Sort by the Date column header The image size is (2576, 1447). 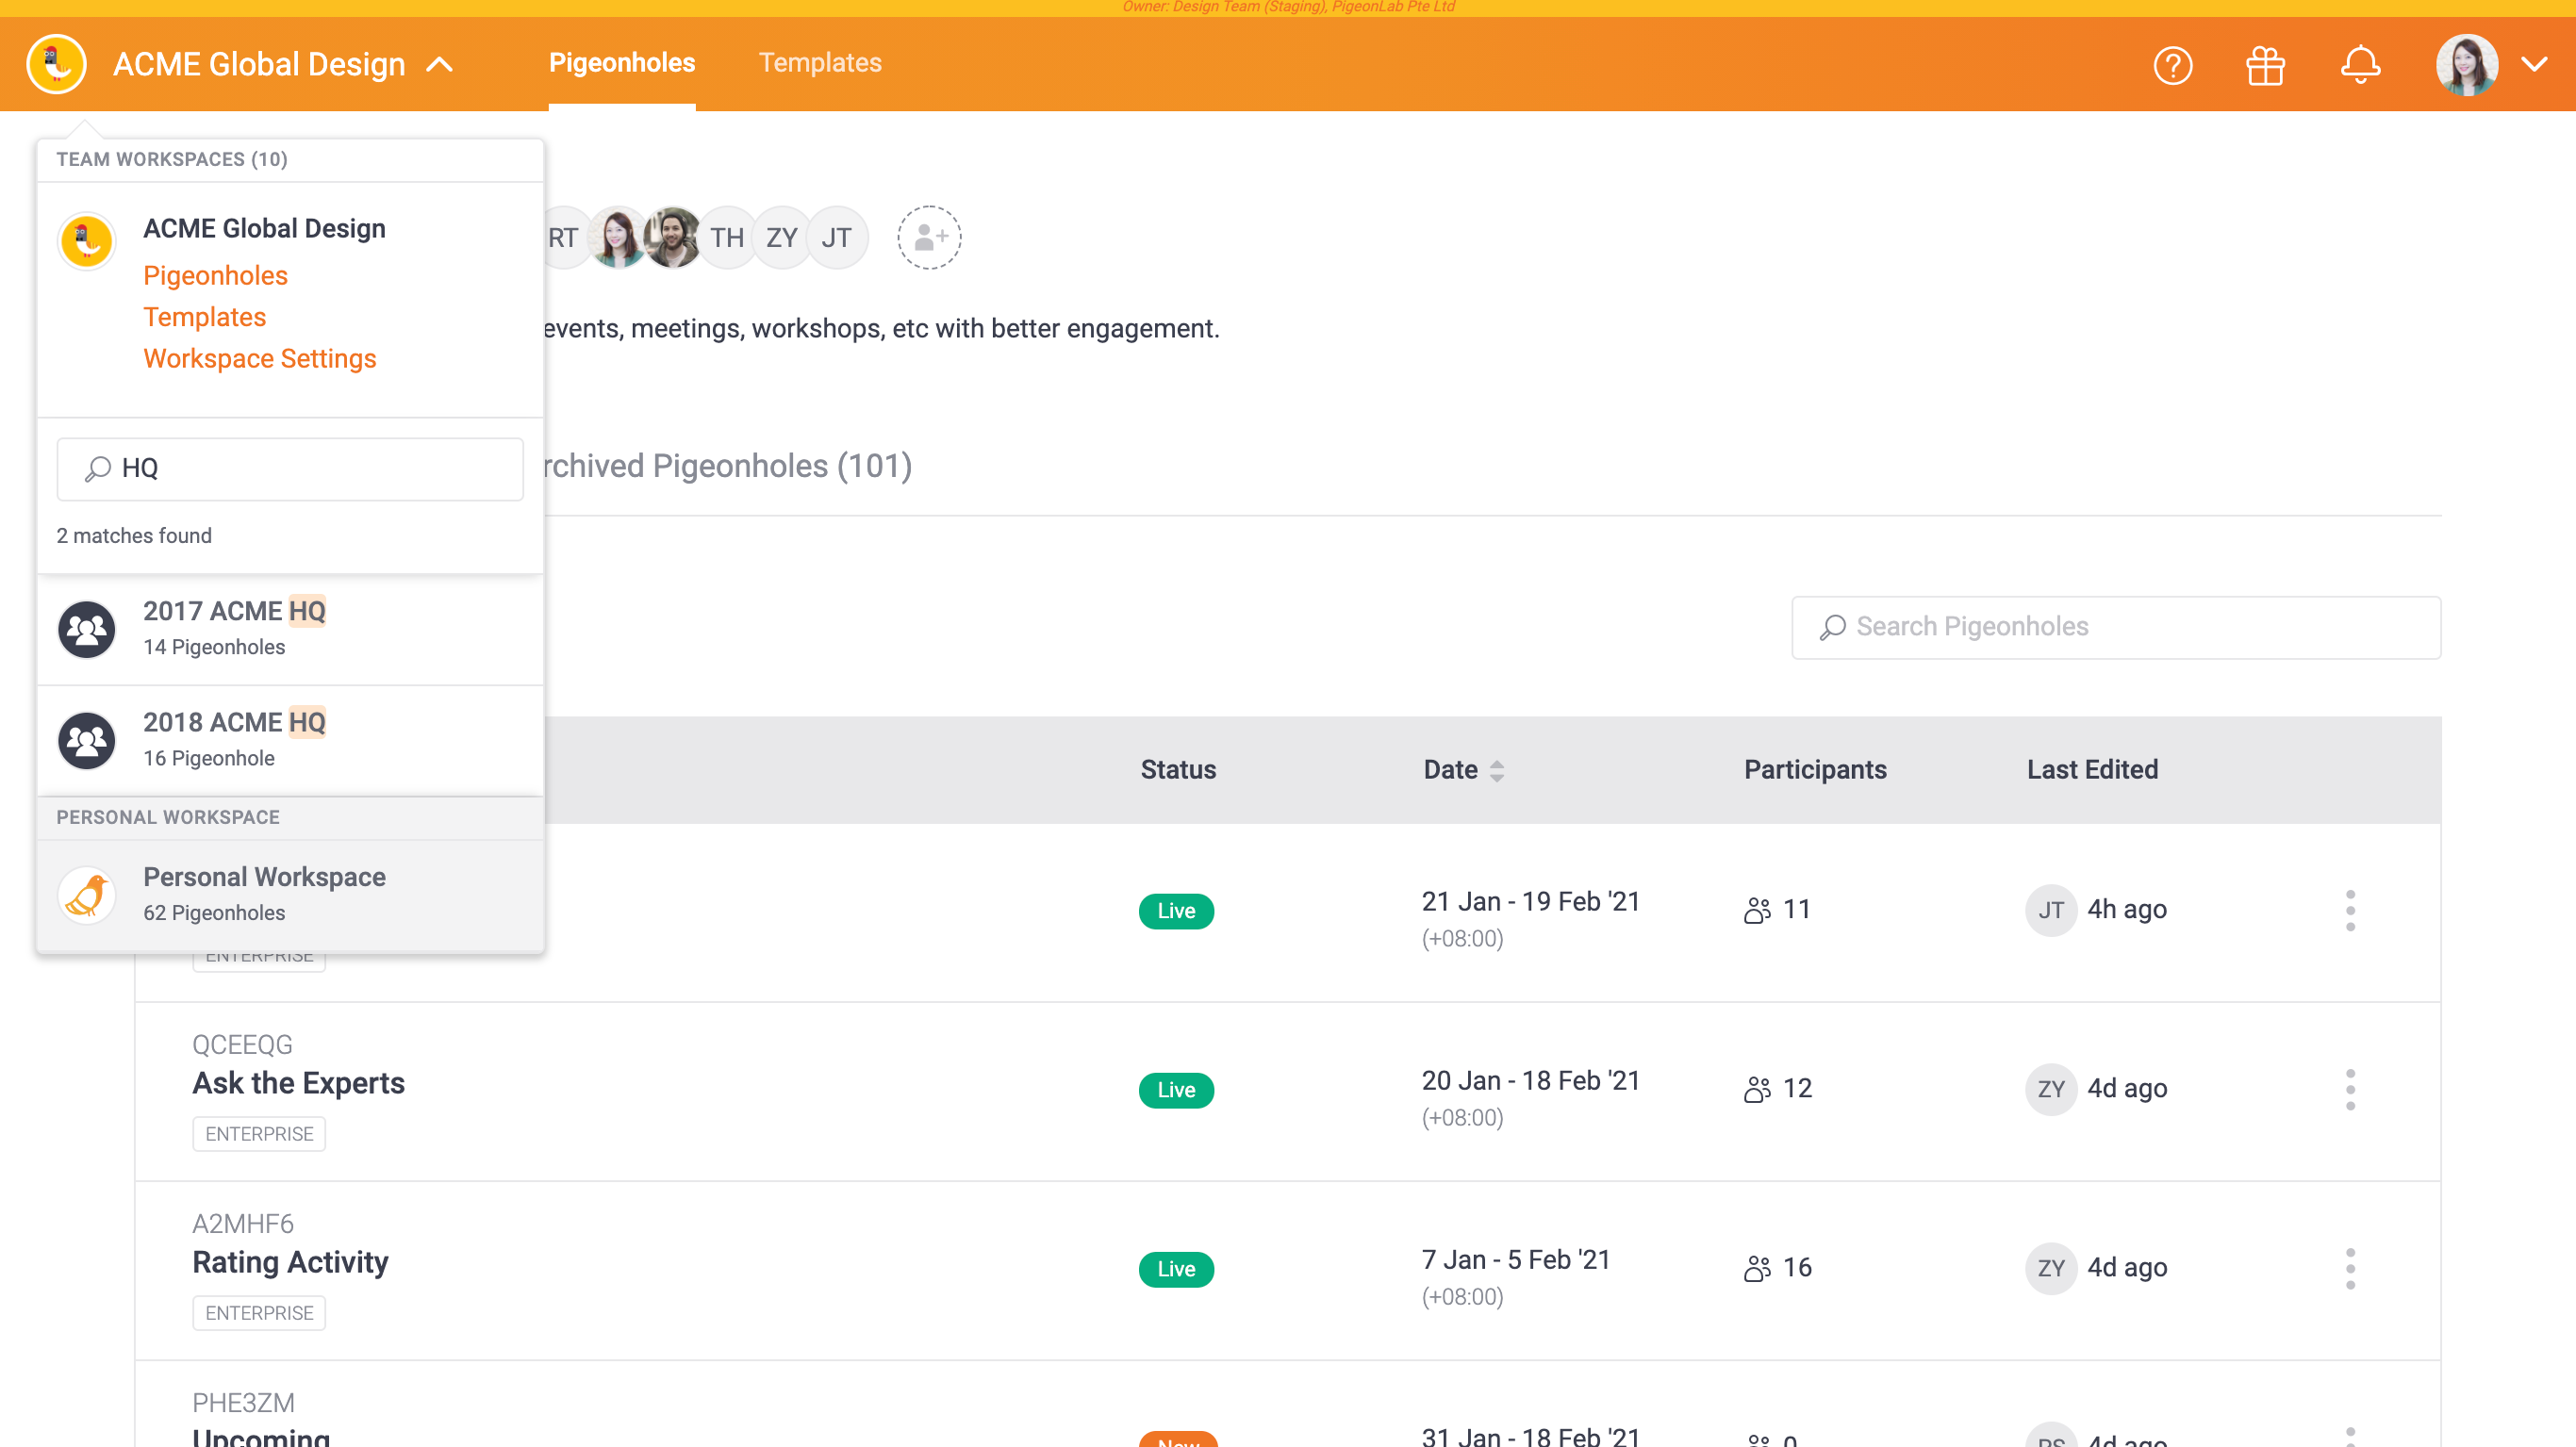(x=1464, y=769)
